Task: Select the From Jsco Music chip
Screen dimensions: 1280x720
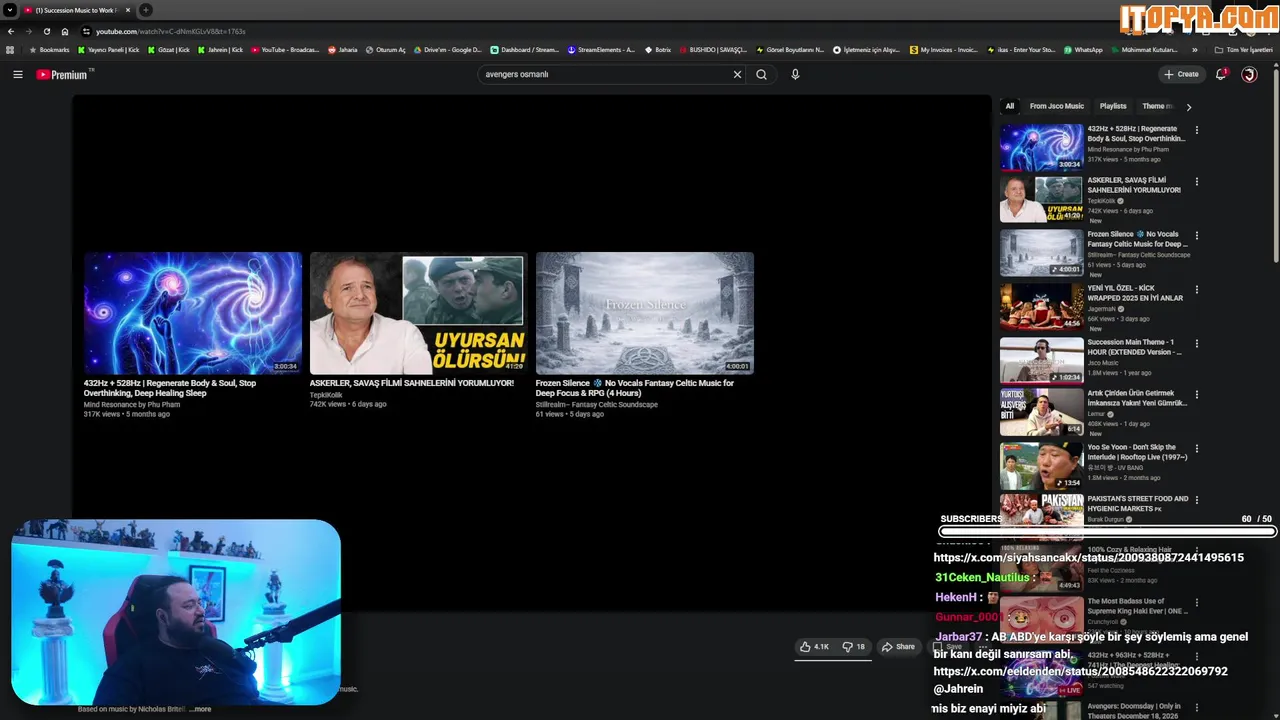Action: [1056, 106]
